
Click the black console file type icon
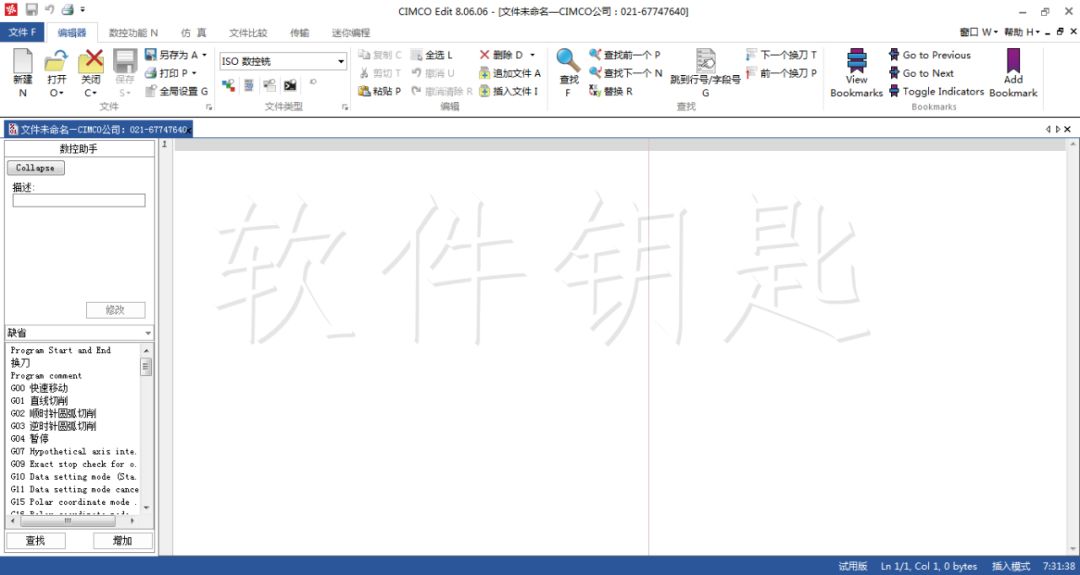point(290,85)
